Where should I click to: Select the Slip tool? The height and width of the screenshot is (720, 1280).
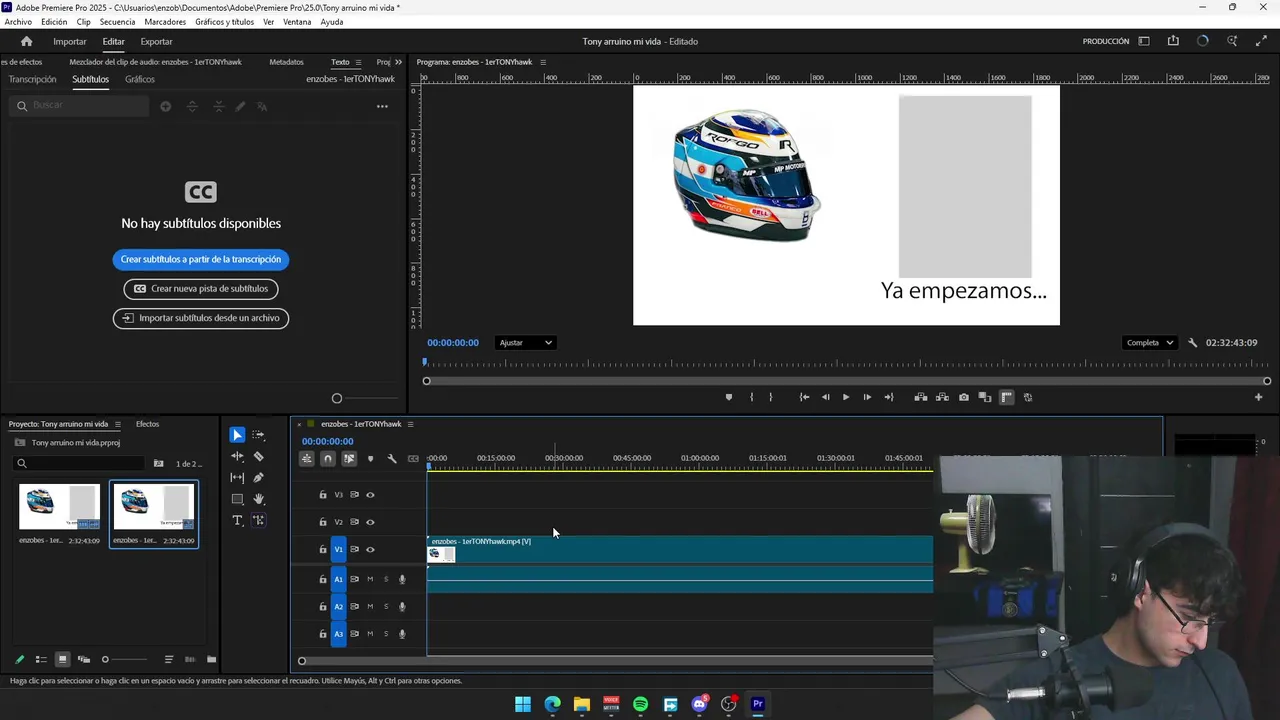point(237,478)
